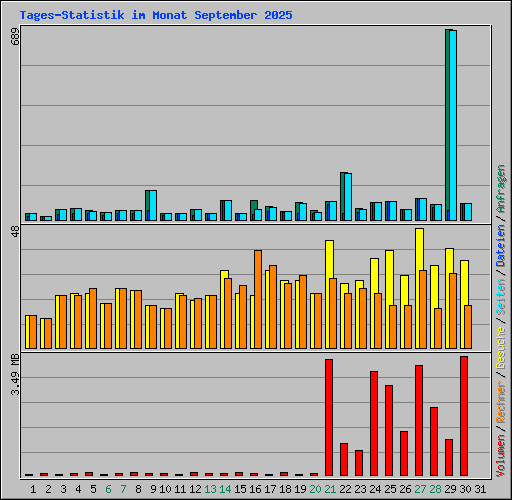This screenshot has height=500, width=512.
Task: Click the red volume bar for day 30
Action: coord(464,416)
